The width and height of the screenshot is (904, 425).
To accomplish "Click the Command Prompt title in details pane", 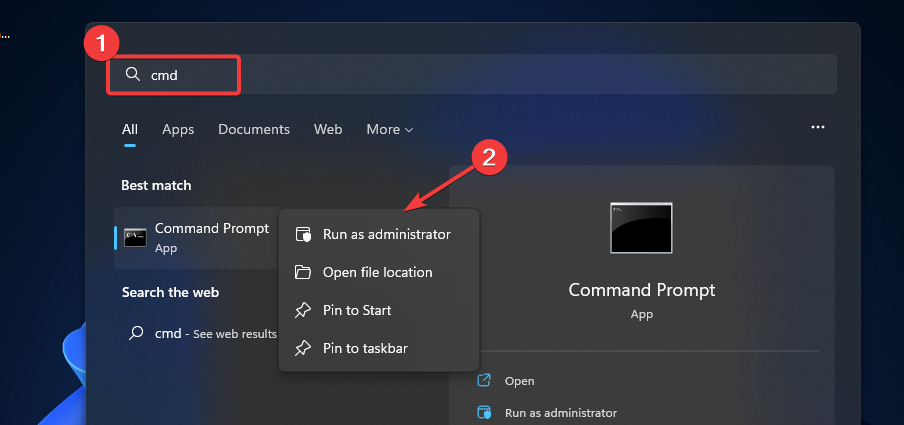I will (642, 289).
